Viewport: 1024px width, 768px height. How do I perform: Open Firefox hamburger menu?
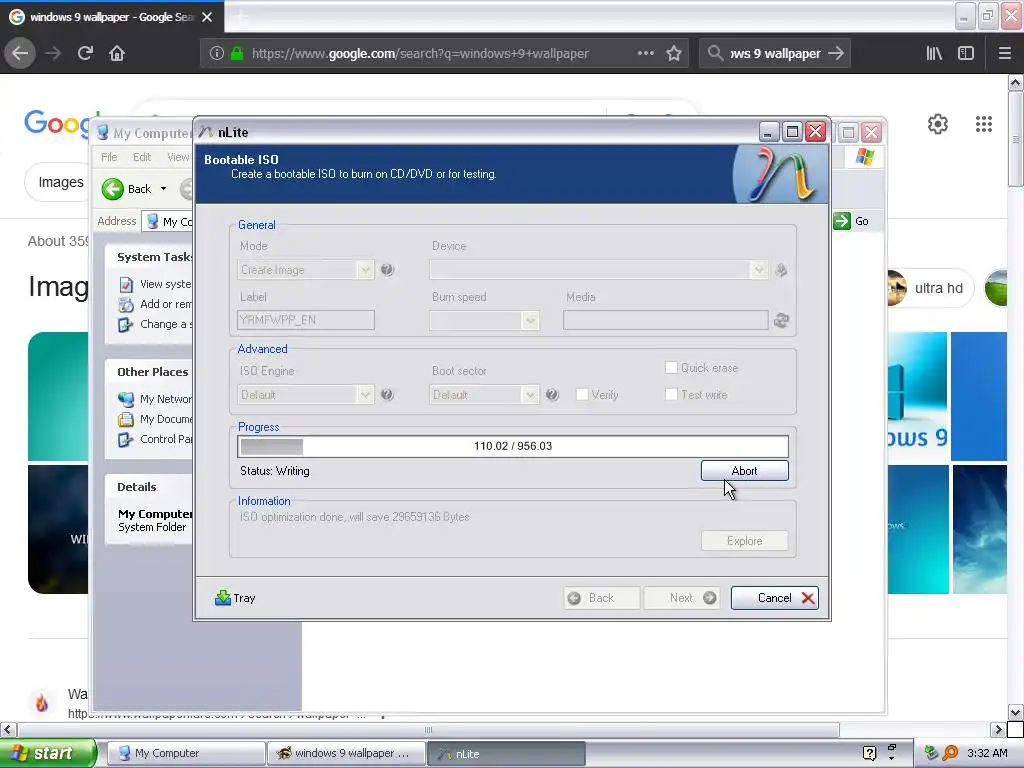point(1004,53)
